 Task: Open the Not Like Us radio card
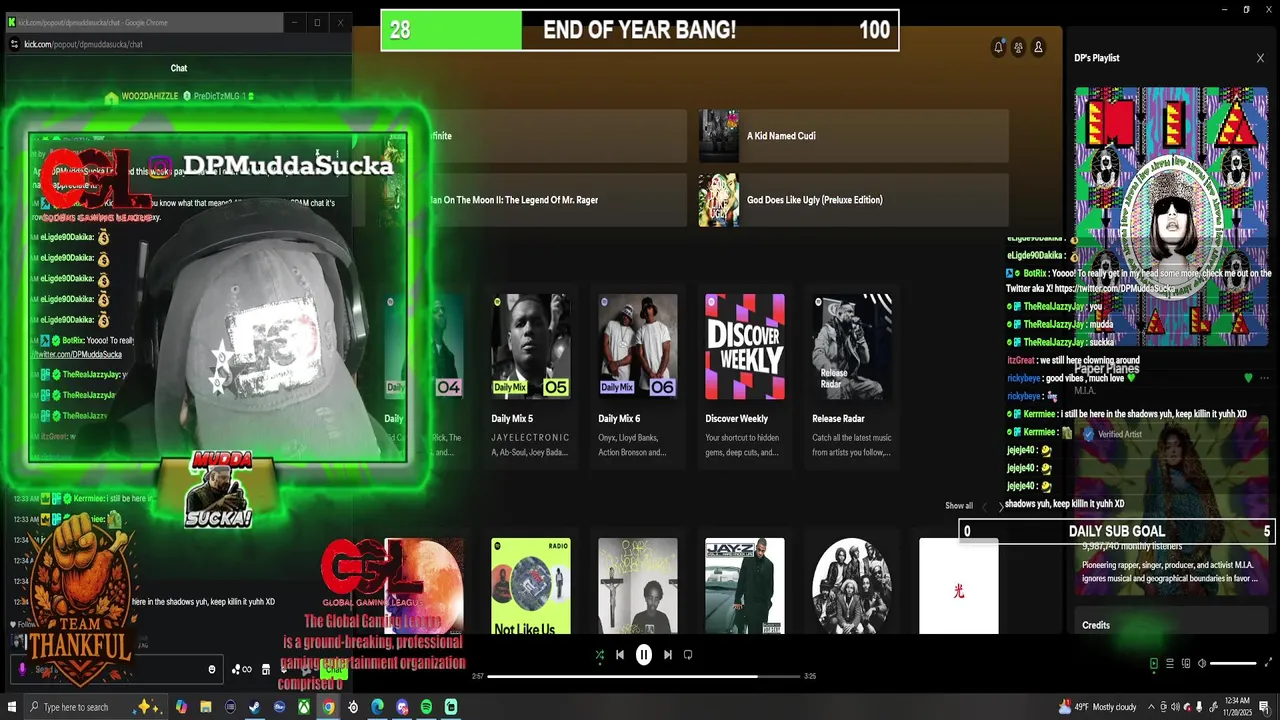click(x=531, y=586)
